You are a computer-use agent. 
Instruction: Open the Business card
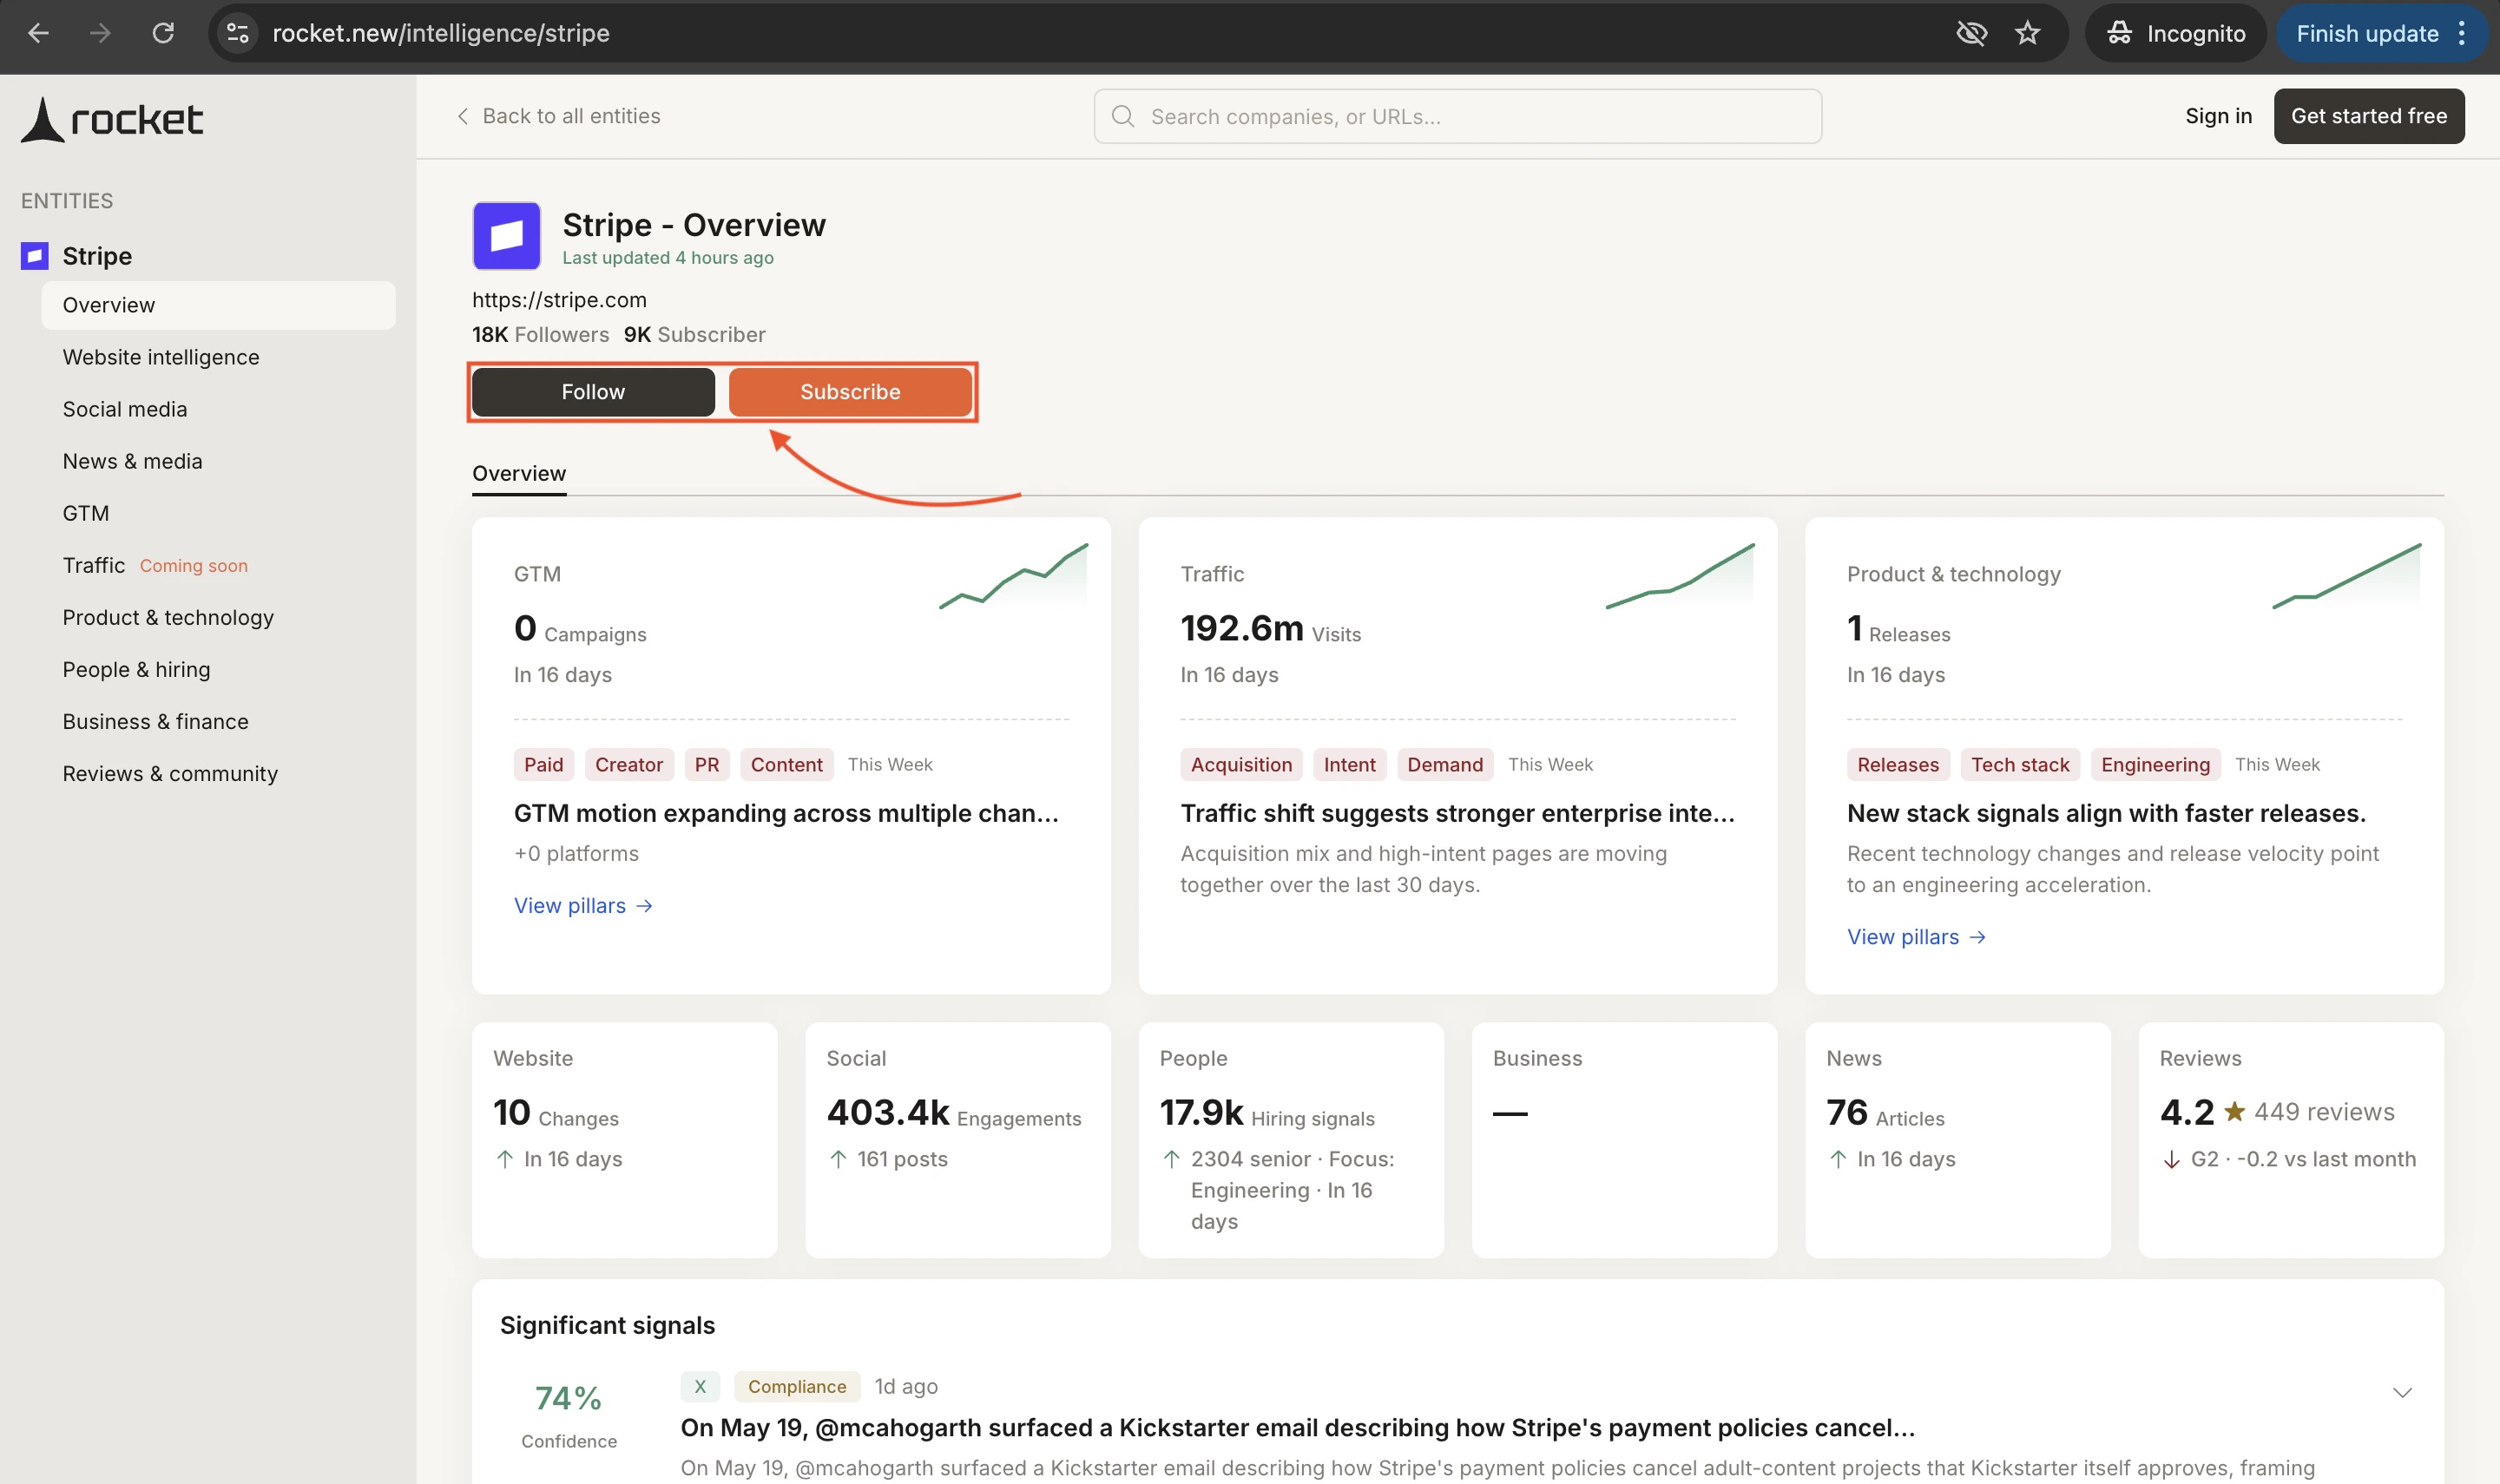tap(1624, 1139)
